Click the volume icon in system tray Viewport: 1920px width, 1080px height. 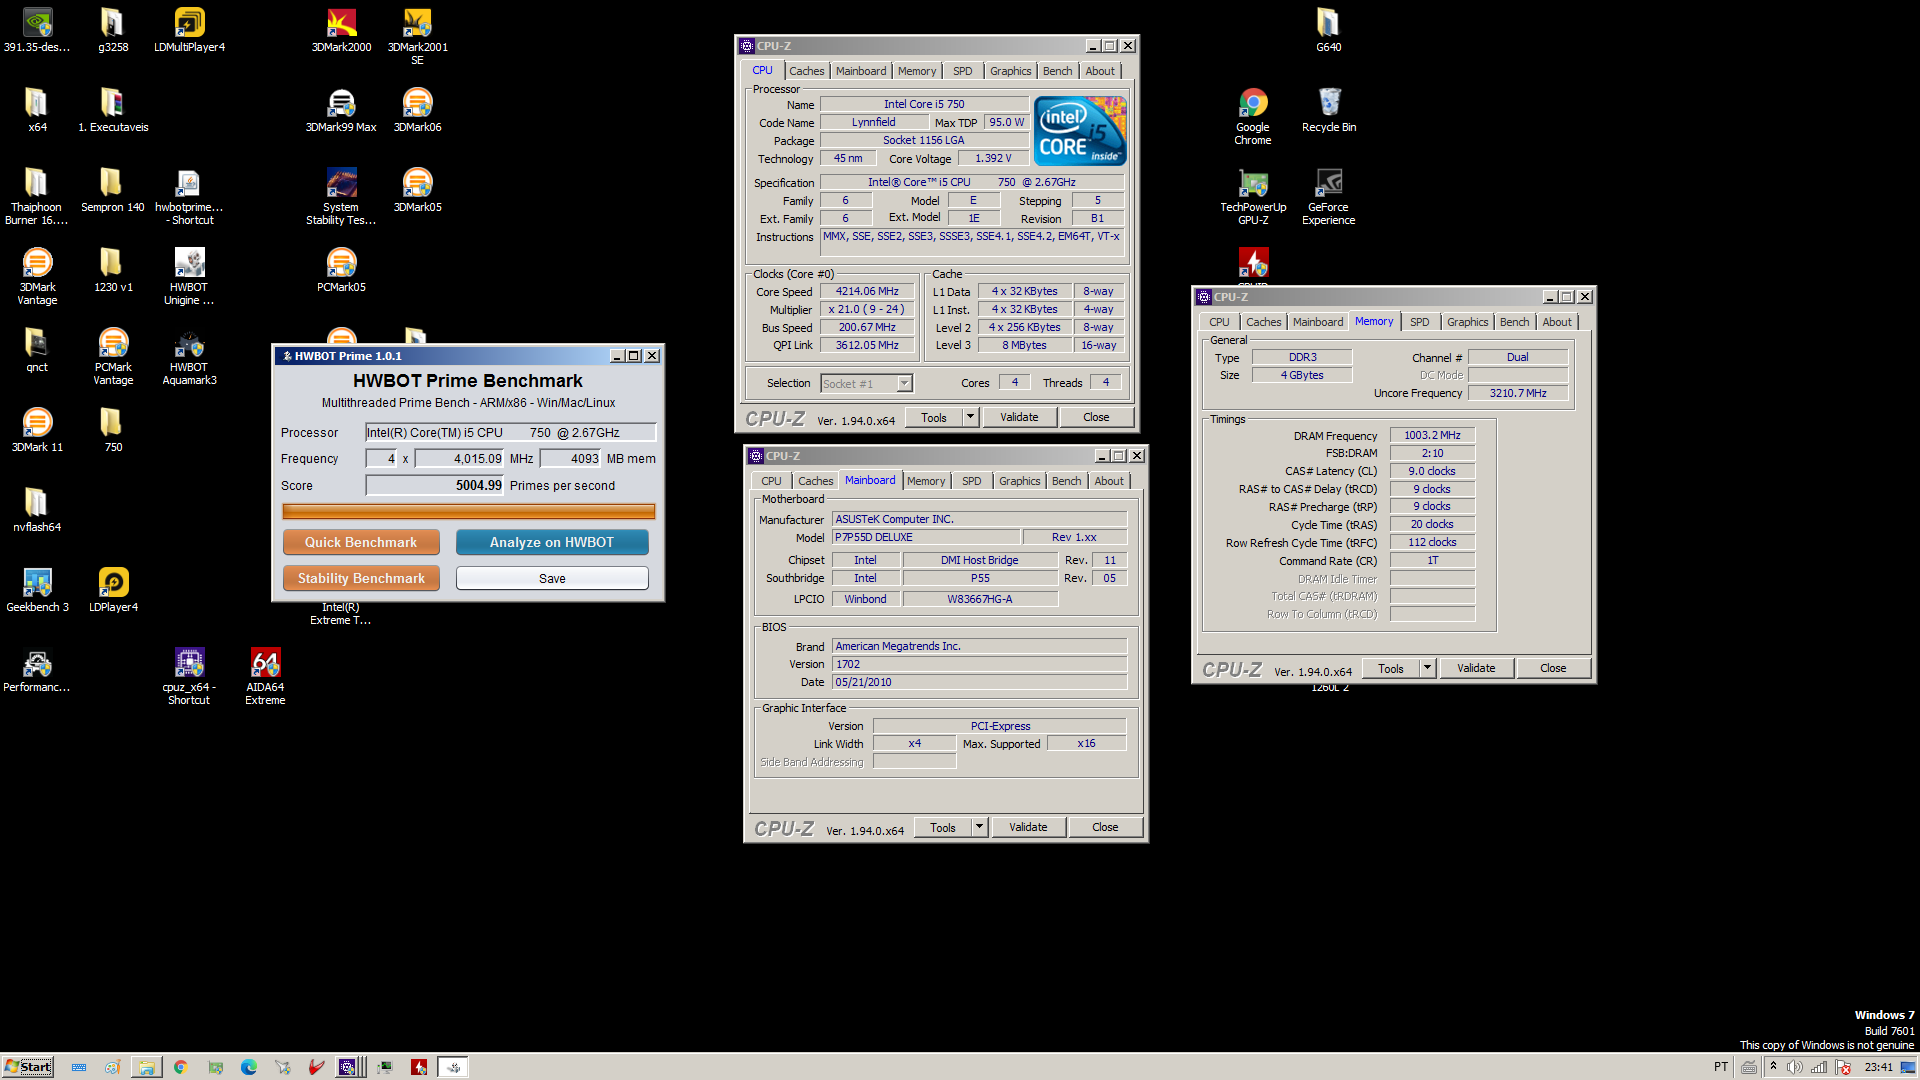pyautogui.click(x=1795, y=1067)
